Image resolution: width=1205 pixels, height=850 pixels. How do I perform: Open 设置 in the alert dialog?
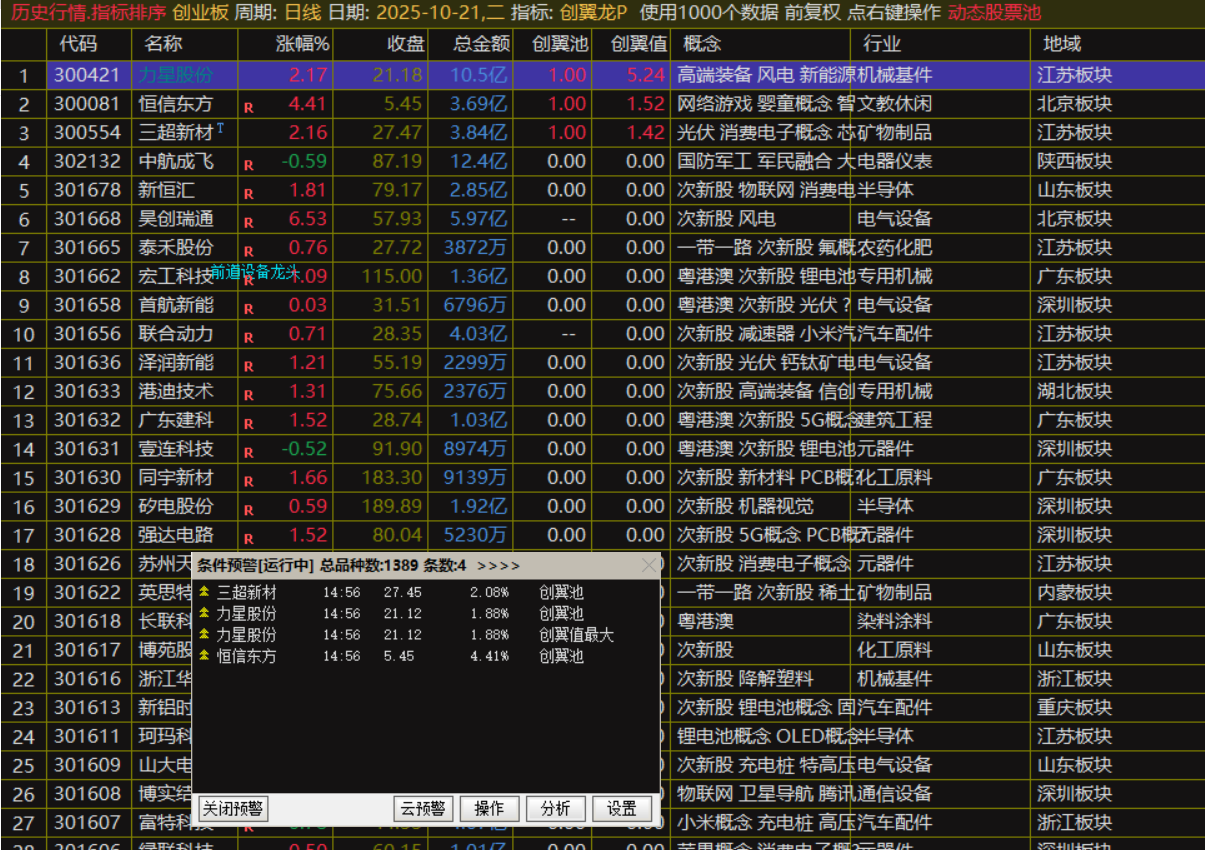(x=621, y=809)
